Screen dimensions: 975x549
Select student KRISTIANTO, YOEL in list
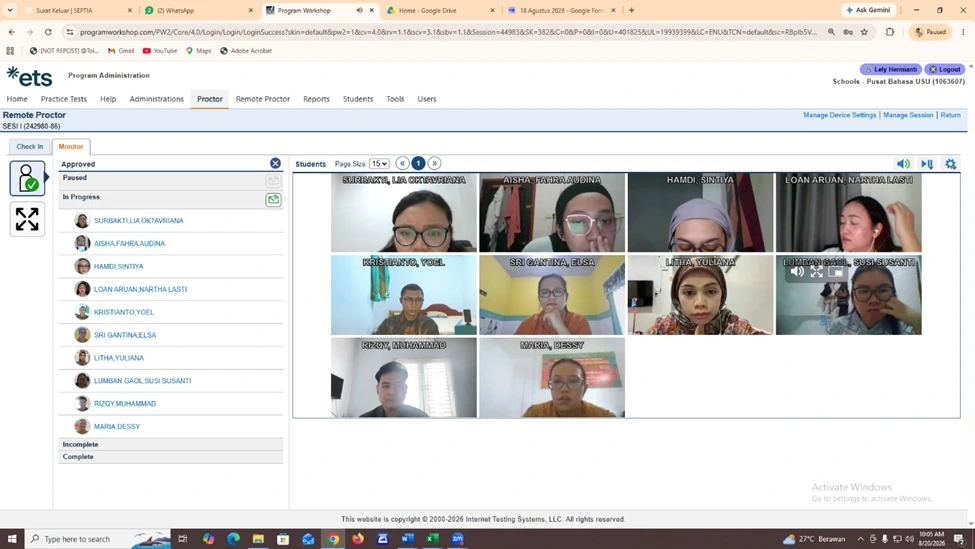pyautogui.click(x=124, y=312)
